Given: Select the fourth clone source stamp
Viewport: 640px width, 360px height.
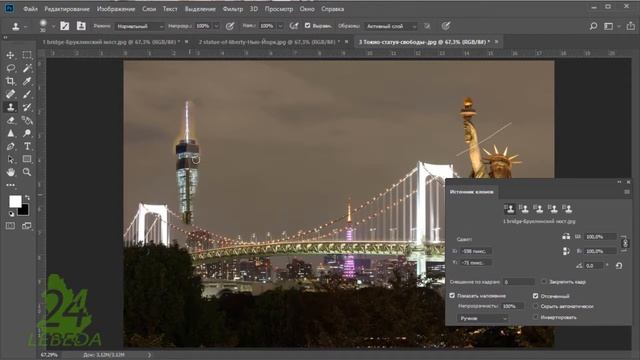Looking at the screenshot, I should click(x=553, y=209).
